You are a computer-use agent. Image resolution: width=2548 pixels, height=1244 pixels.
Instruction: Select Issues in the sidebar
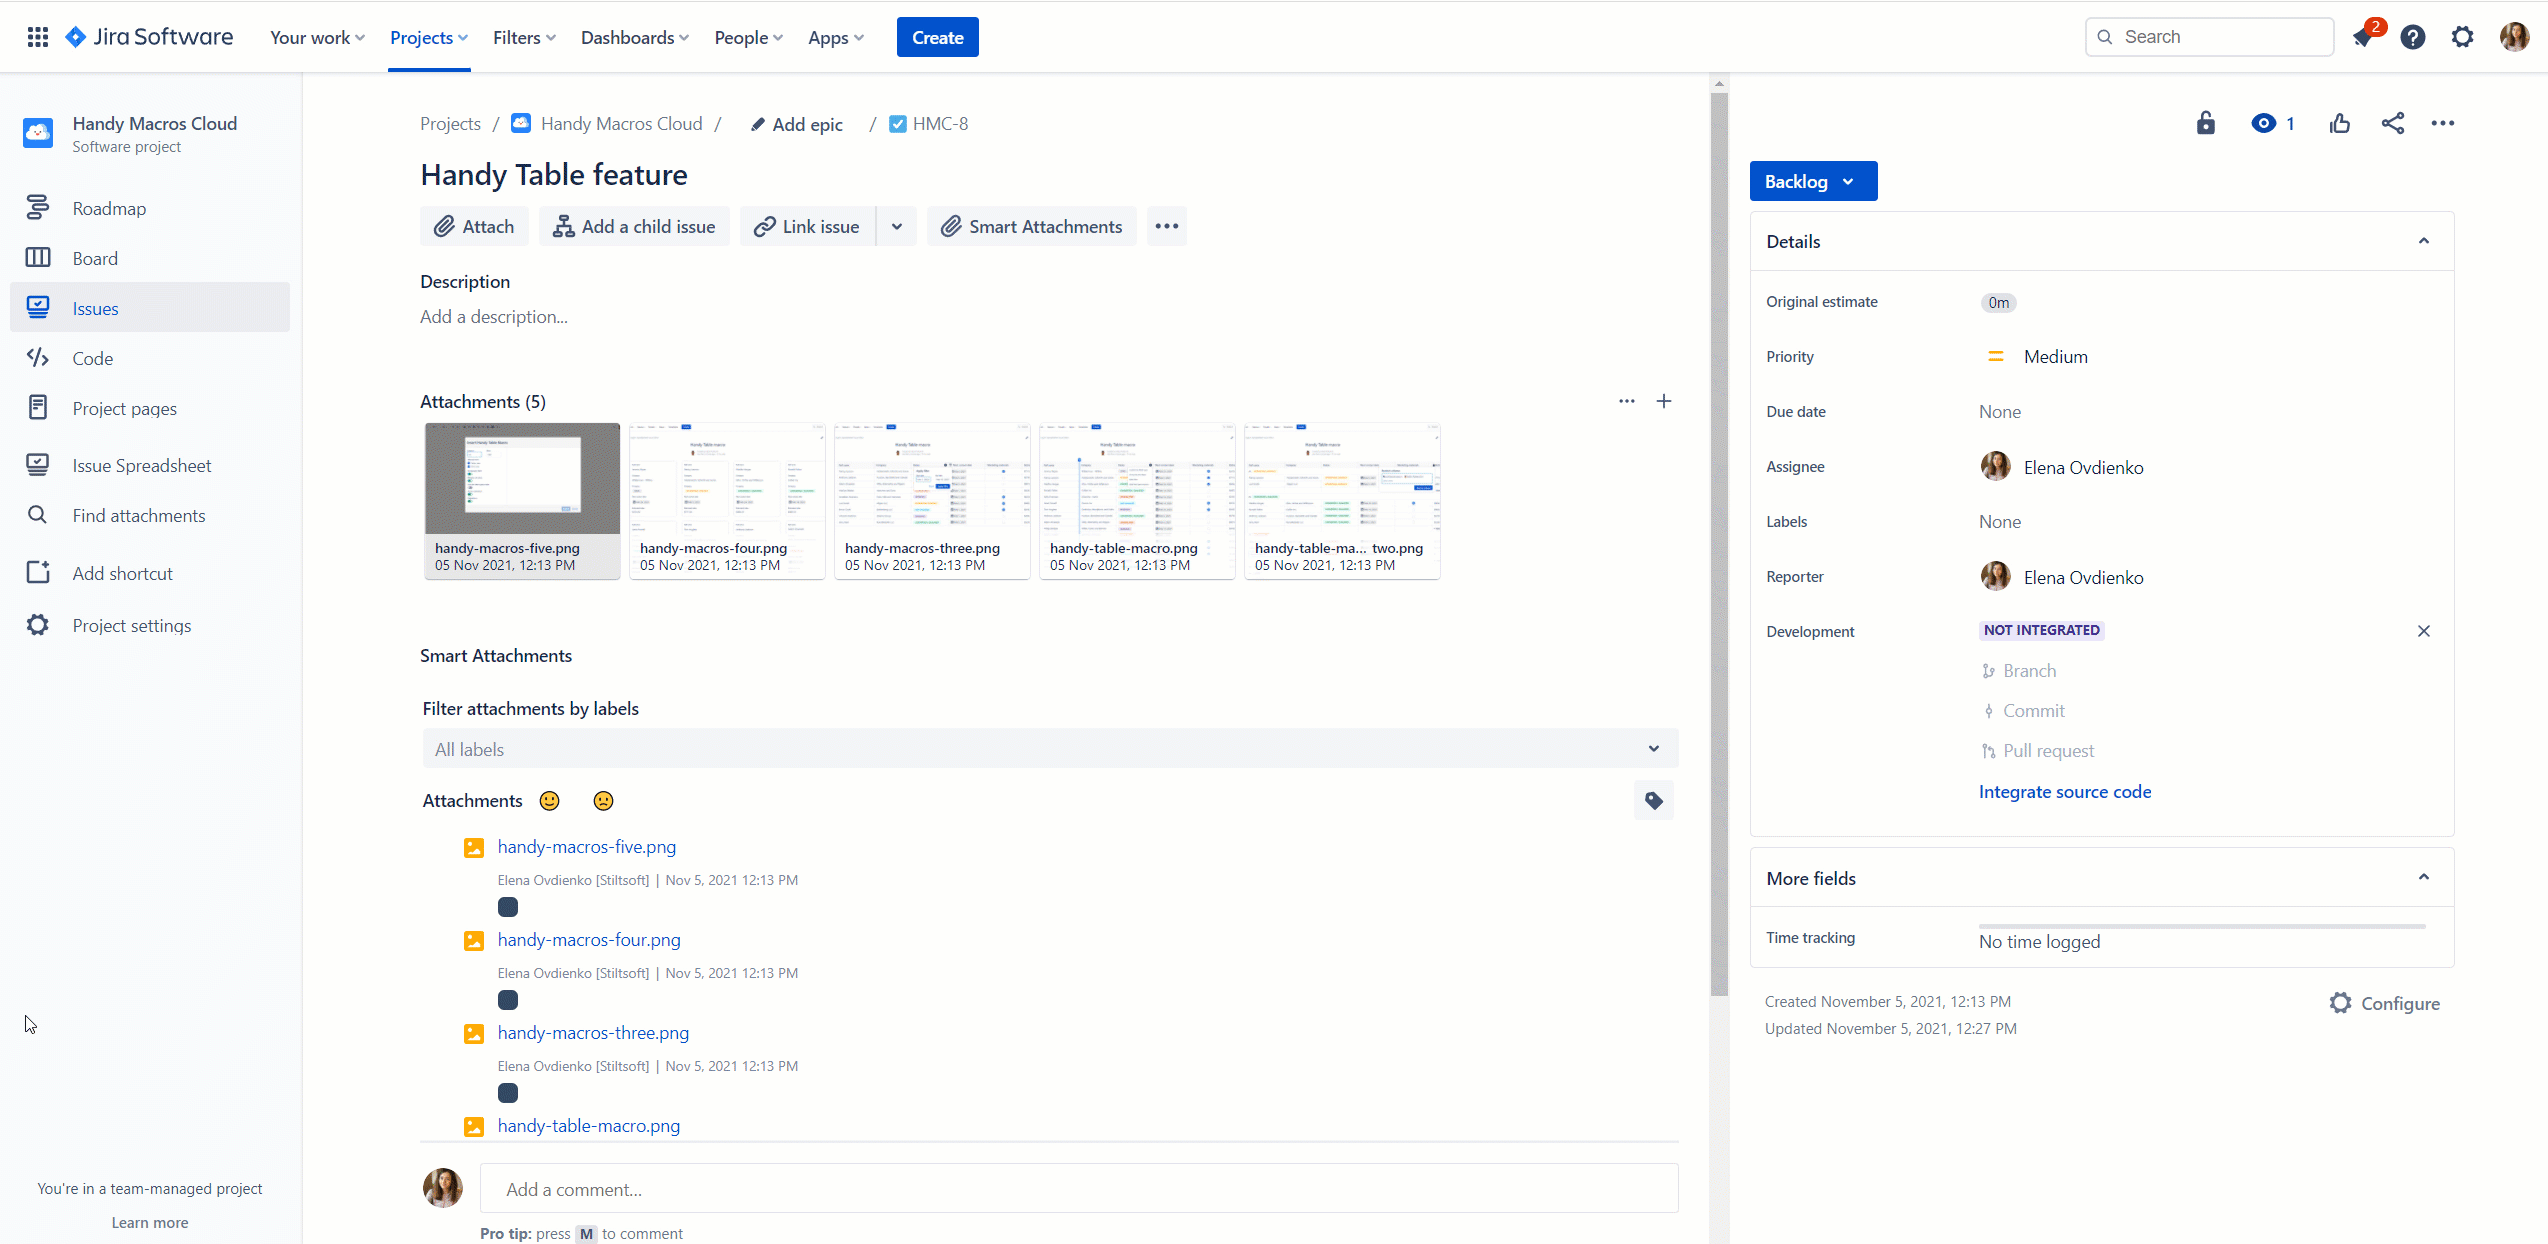pos(150,308)
